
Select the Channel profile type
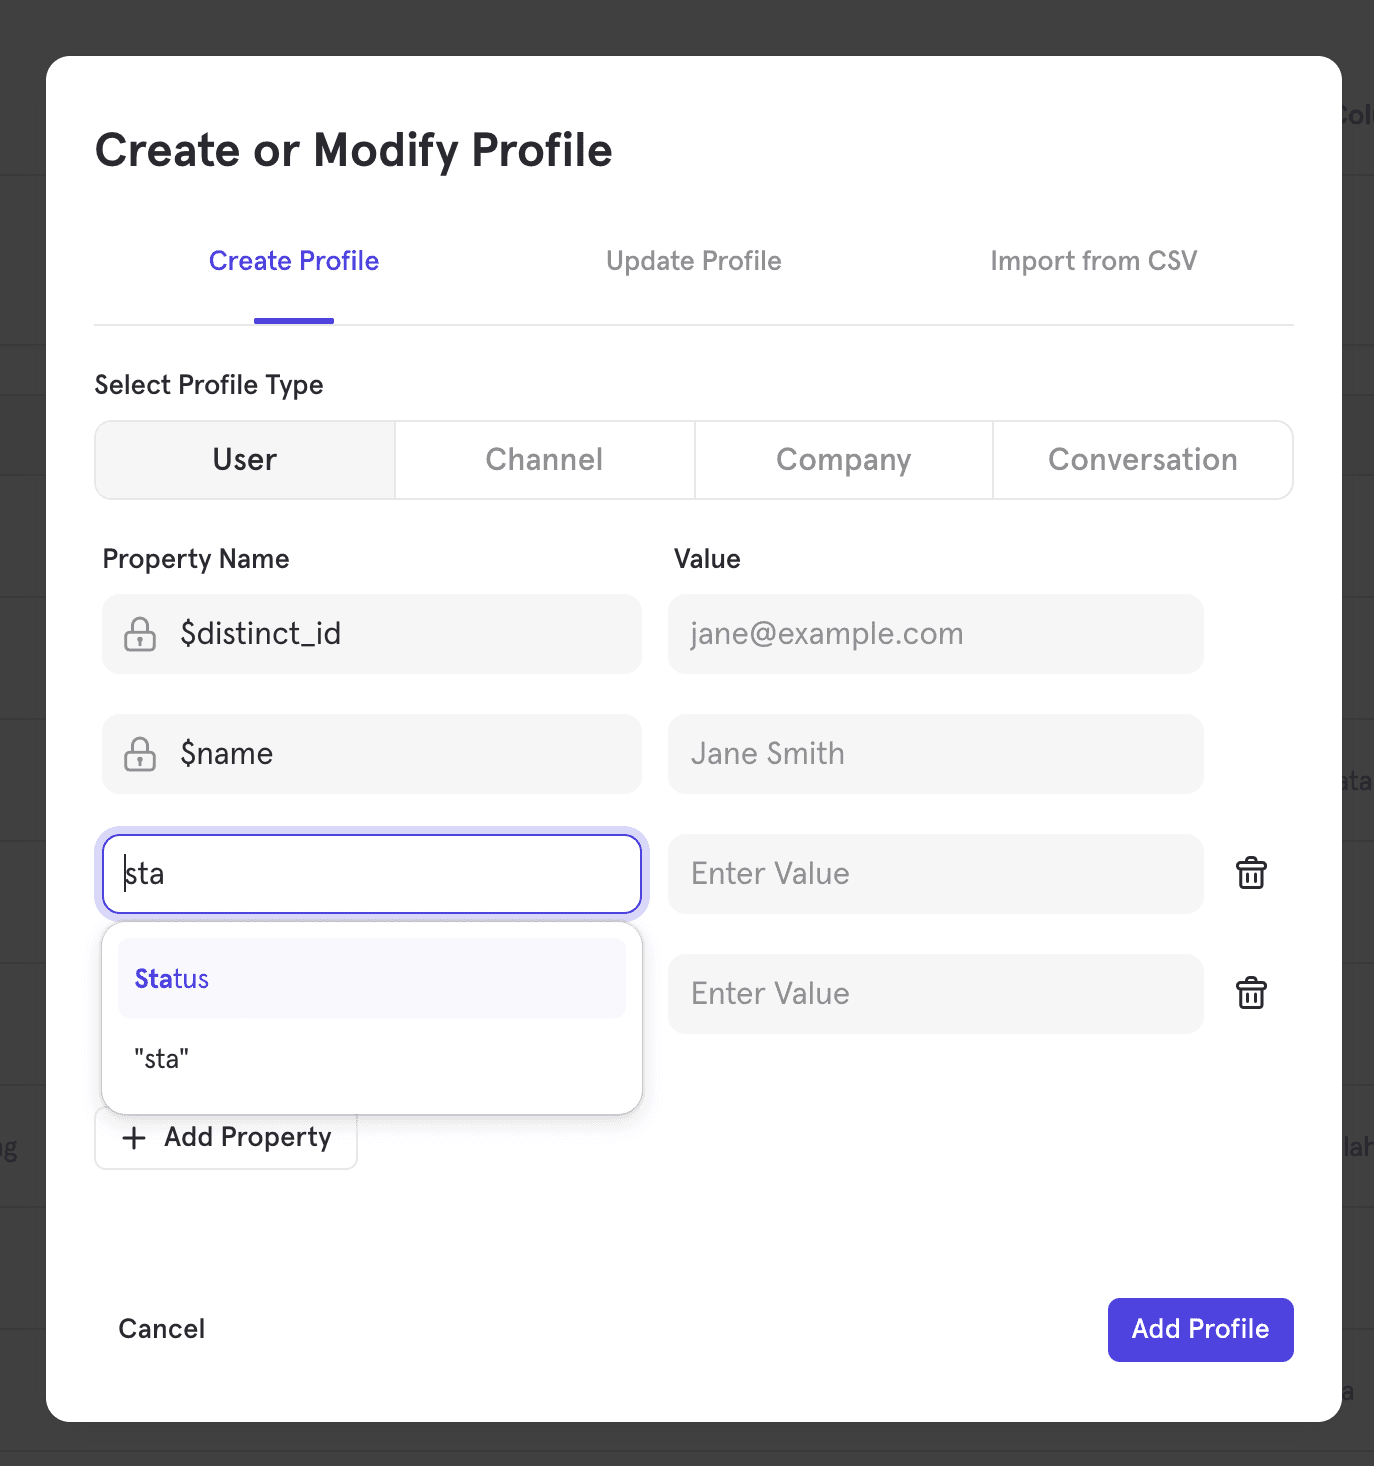[x=544, y=460]
